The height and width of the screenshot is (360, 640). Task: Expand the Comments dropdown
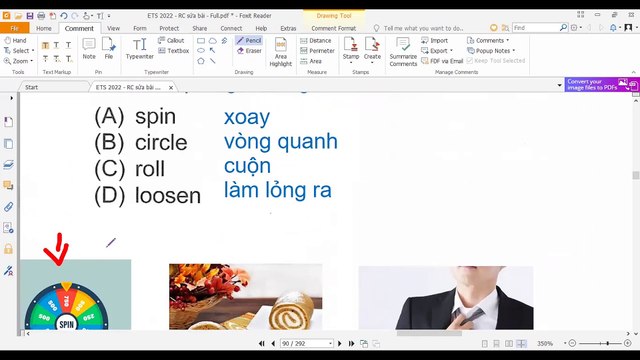pyautogui.click(x=508, y=40)
